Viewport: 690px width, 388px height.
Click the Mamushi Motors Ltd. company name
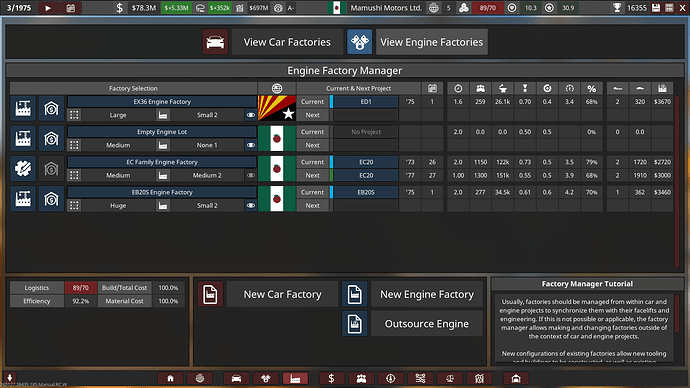point(386,7)
